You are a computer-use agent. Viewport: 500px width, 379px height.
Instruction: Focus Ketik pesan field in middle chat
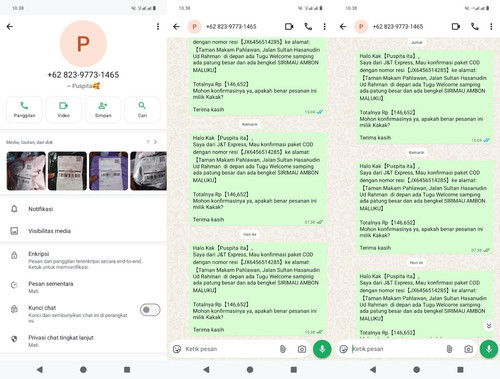tap(230, 349)
